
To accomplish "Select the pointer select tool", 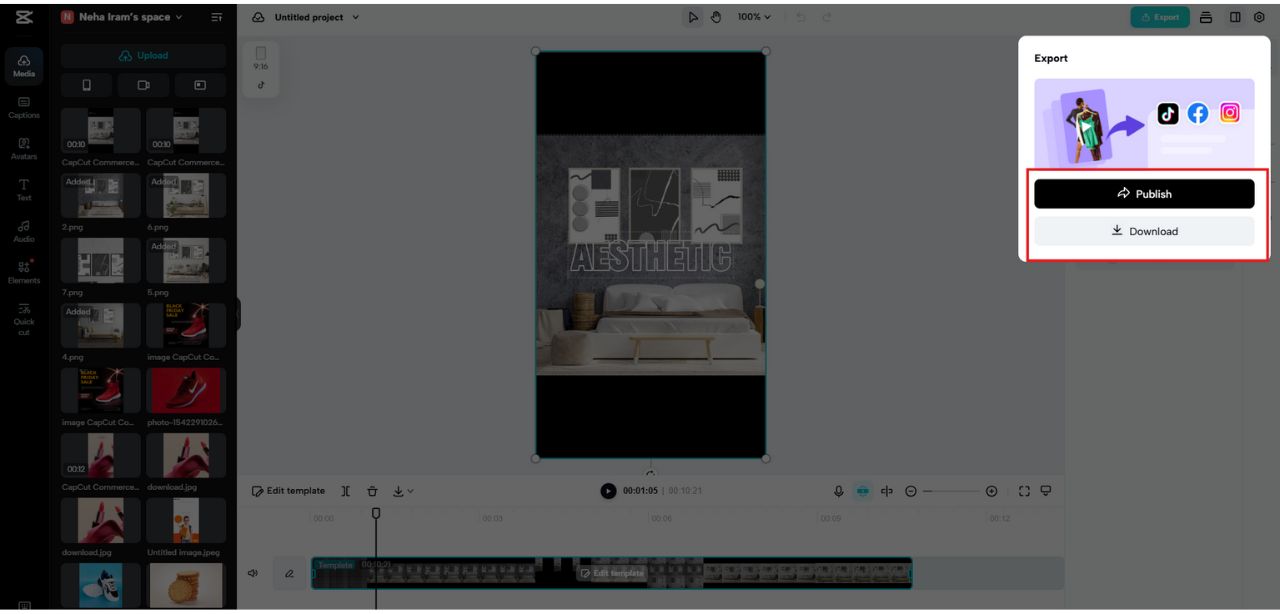I will [x=694, y=17].
